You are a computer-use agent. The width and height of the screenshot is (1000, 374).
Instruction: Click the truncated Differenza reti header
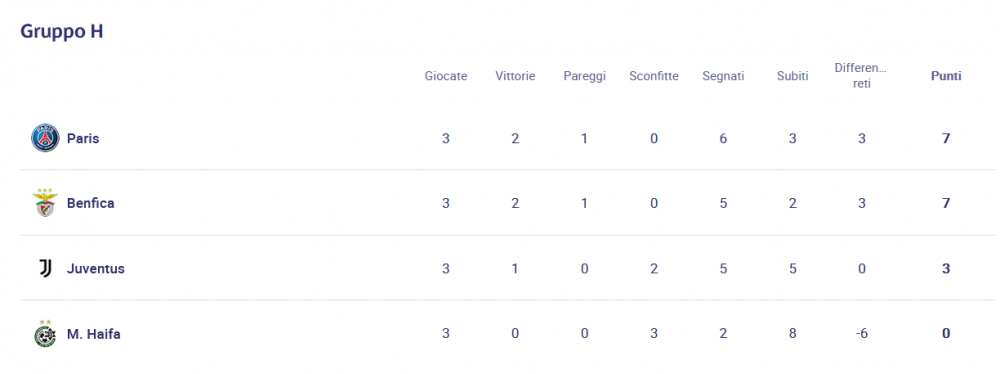(861, 75)
